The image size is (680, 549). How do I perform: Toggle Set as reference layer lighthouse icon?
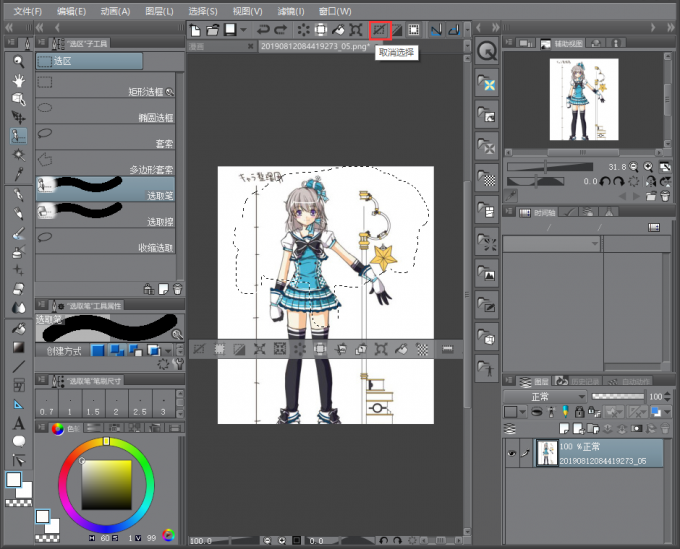551,411
